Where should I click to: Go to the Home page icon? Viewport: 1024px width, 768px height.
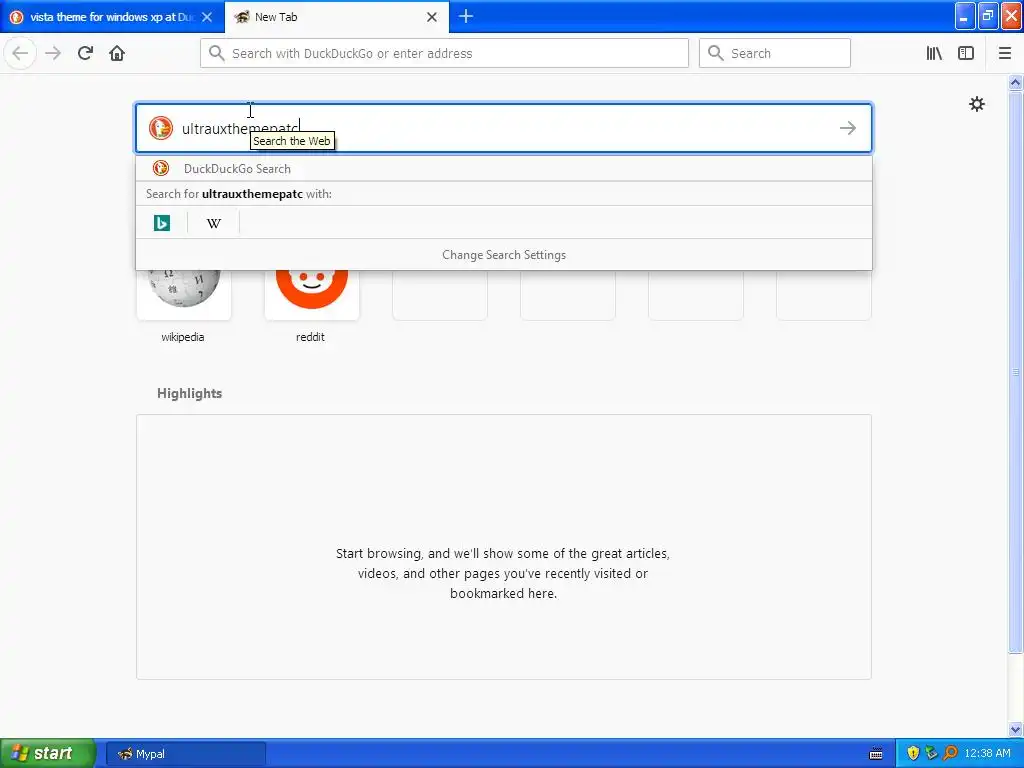[117, 53]
